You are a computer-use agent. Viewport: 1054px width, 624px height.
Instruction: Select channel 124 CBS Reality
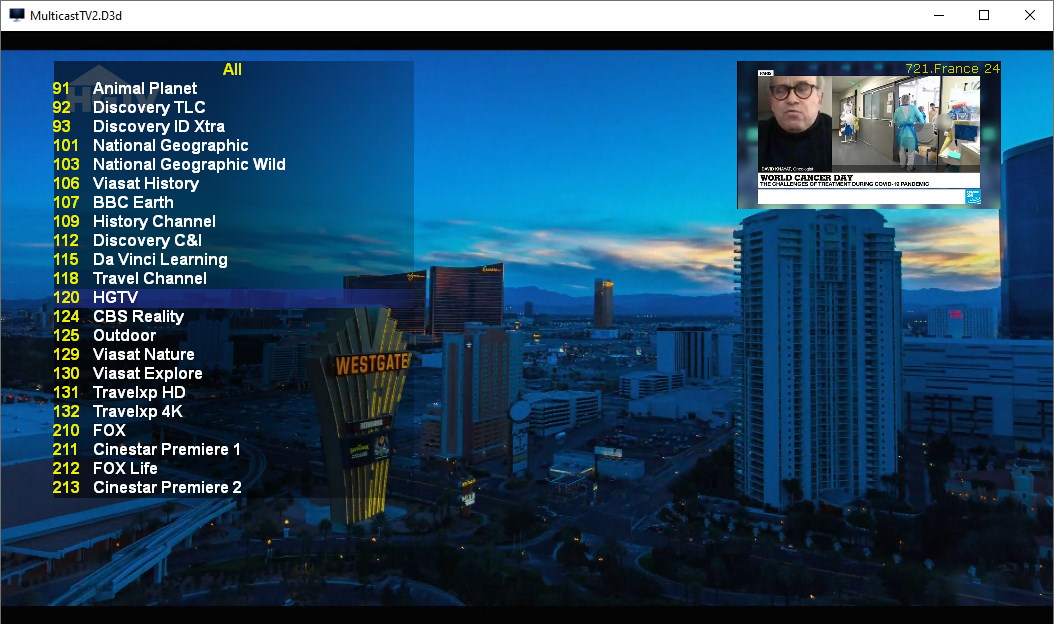pos(233,316)
